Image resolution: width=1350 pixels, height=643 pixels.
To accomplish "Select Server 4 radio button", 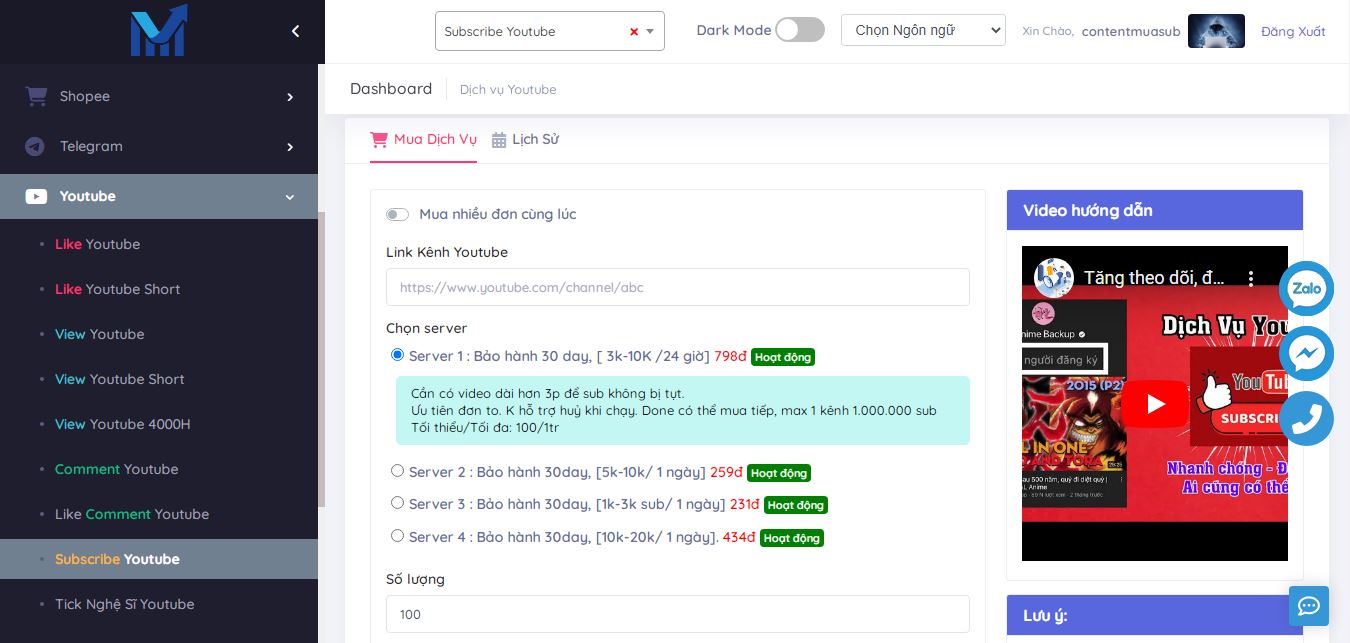I will (x=398, y=536).
